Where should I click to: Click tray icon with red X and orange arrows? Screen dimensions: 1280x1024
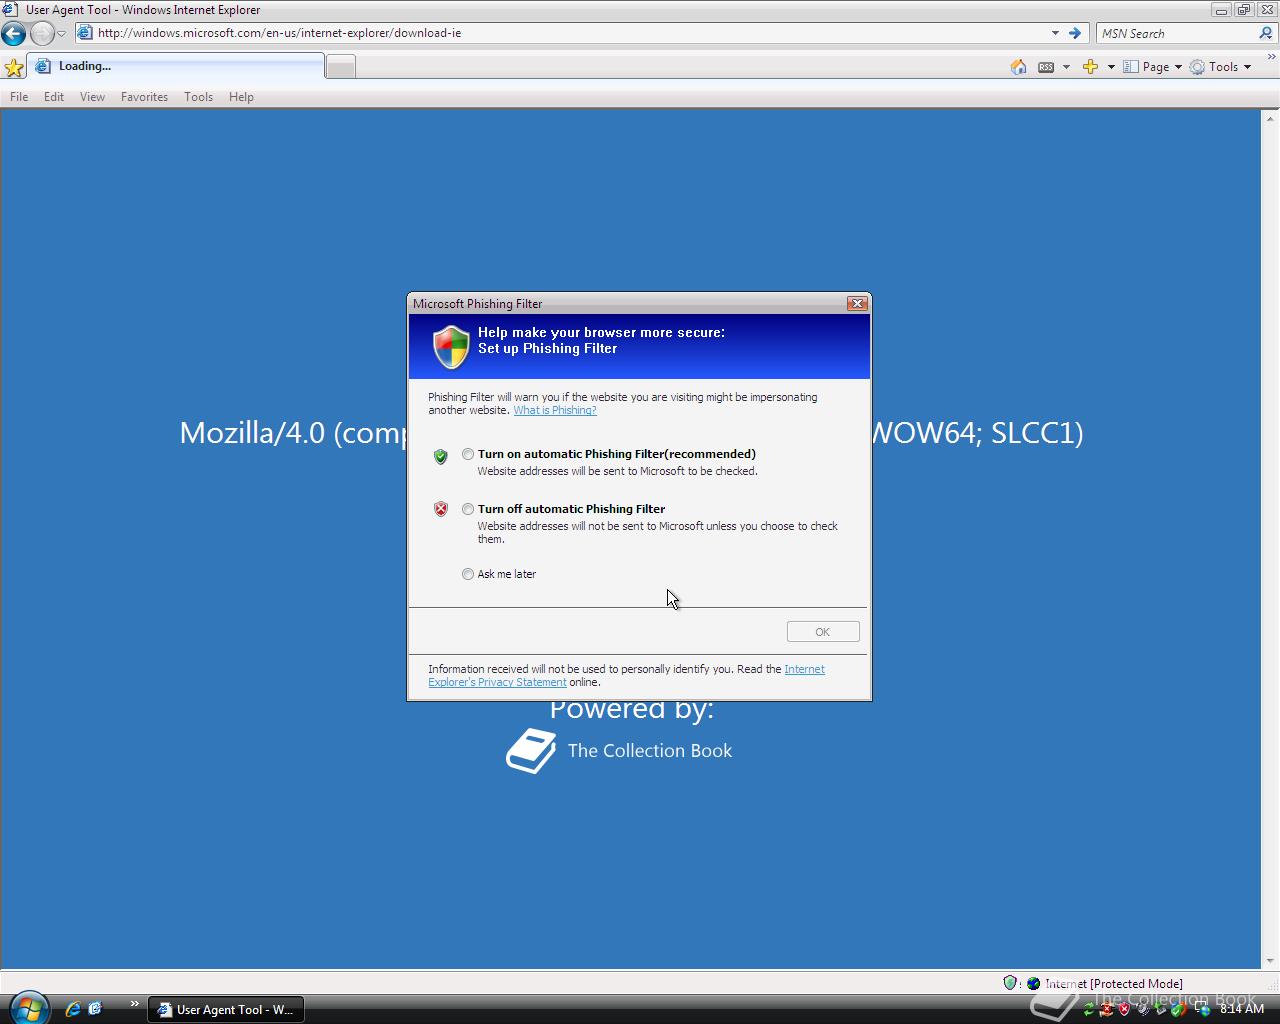coord(1106,1010)
